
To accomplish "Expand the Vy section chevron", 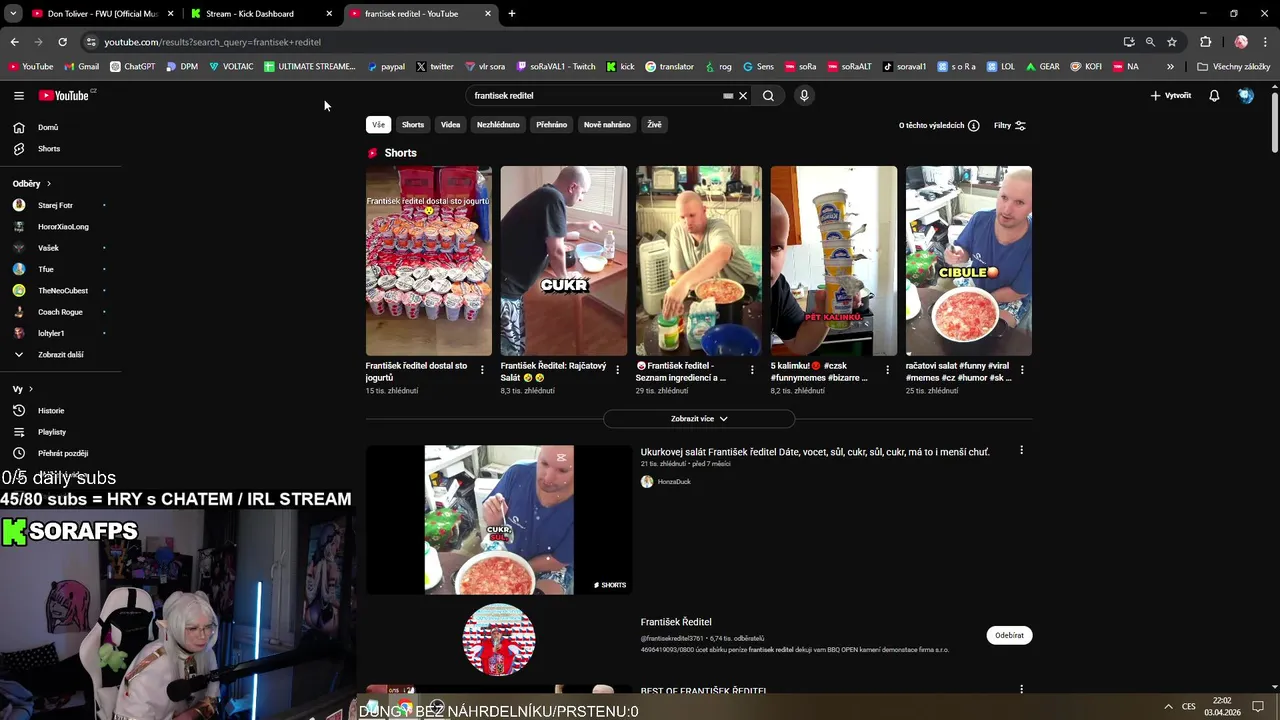I will click(31, 389).
